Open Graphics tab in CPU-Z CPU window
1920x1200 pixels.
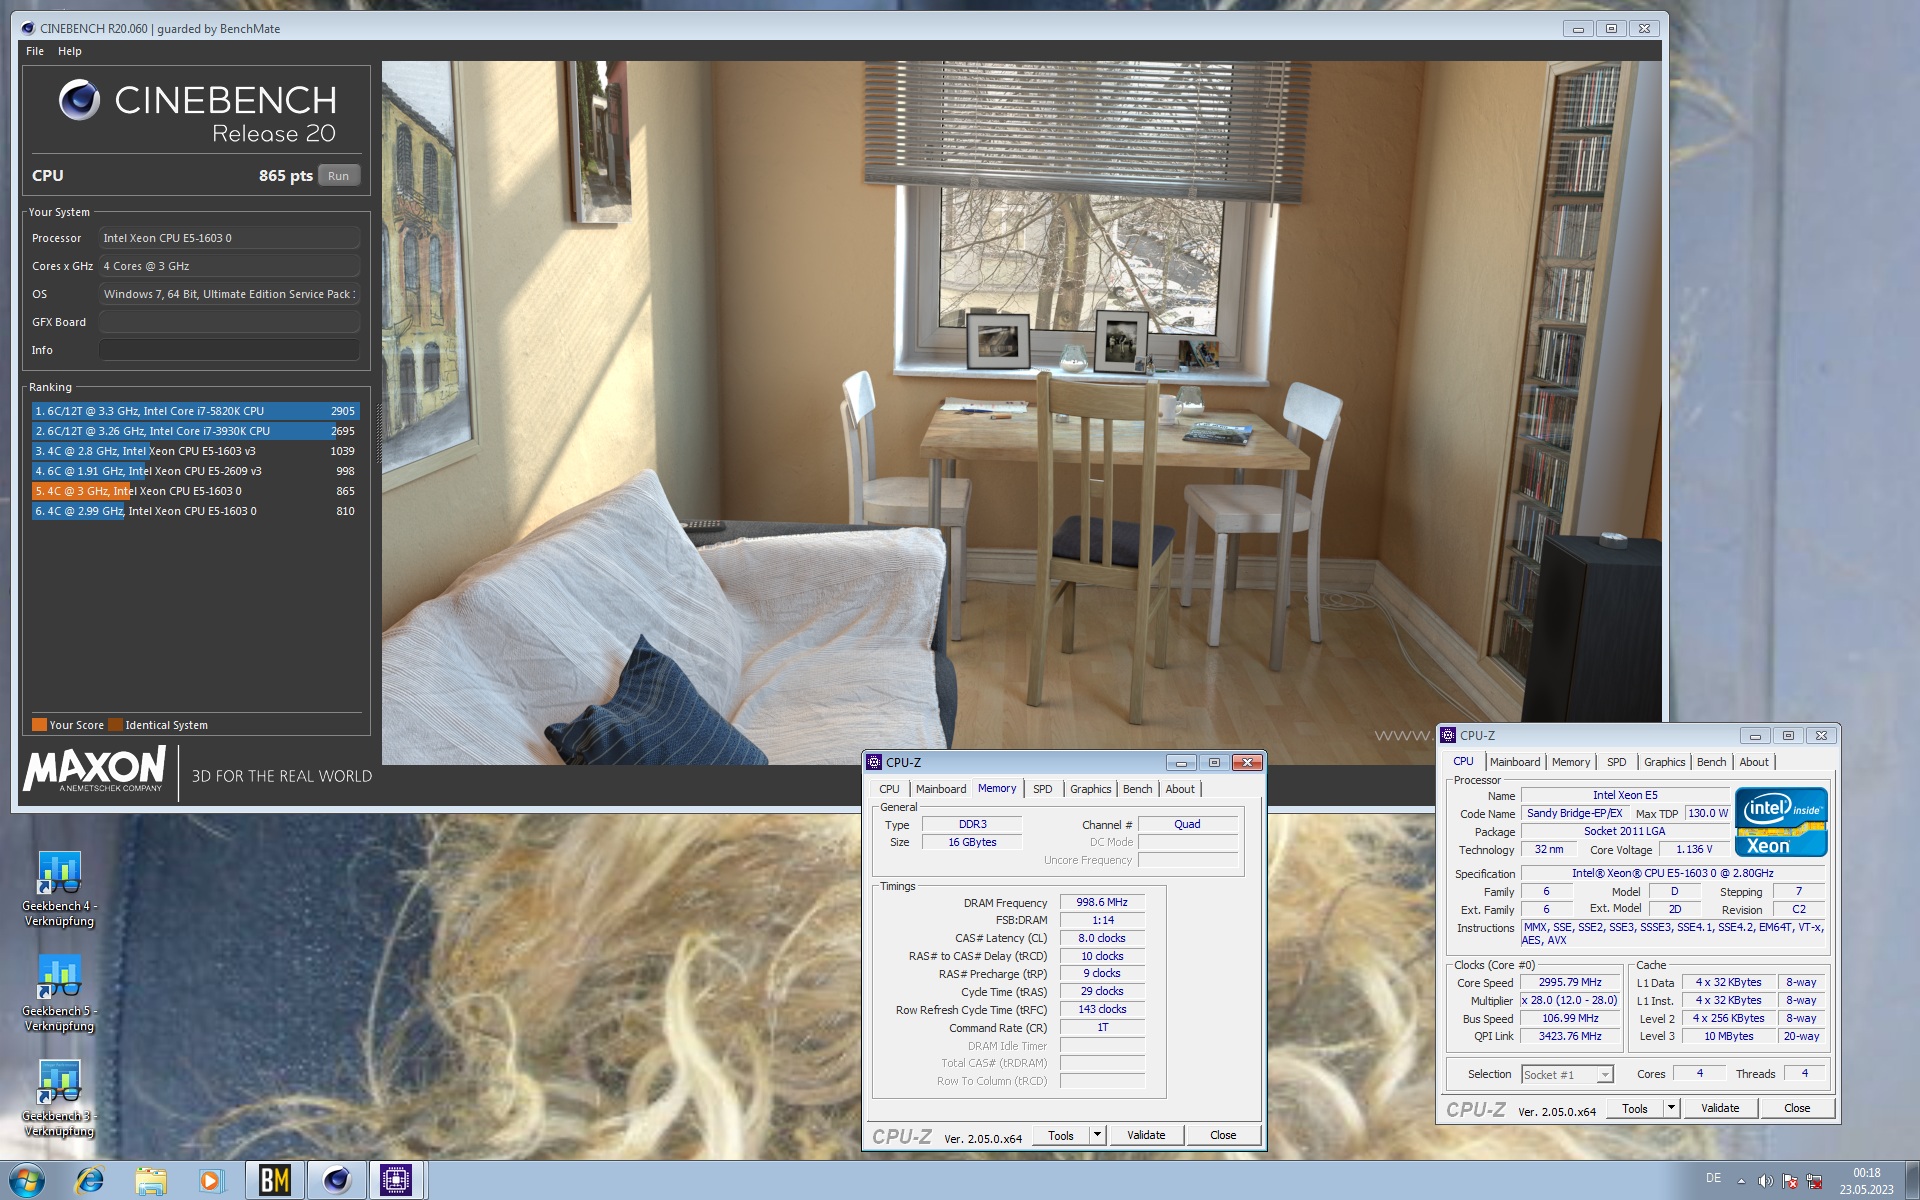(1664, 762)
